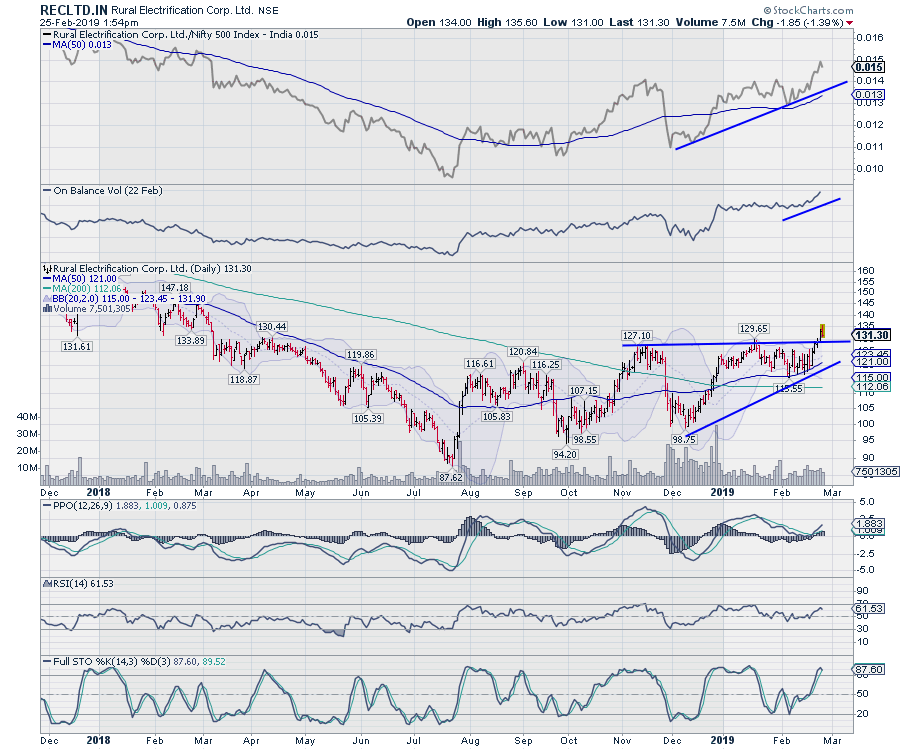Click the 116.61 price label
Viewport: 900px width, 750px height.
(479, 364)
